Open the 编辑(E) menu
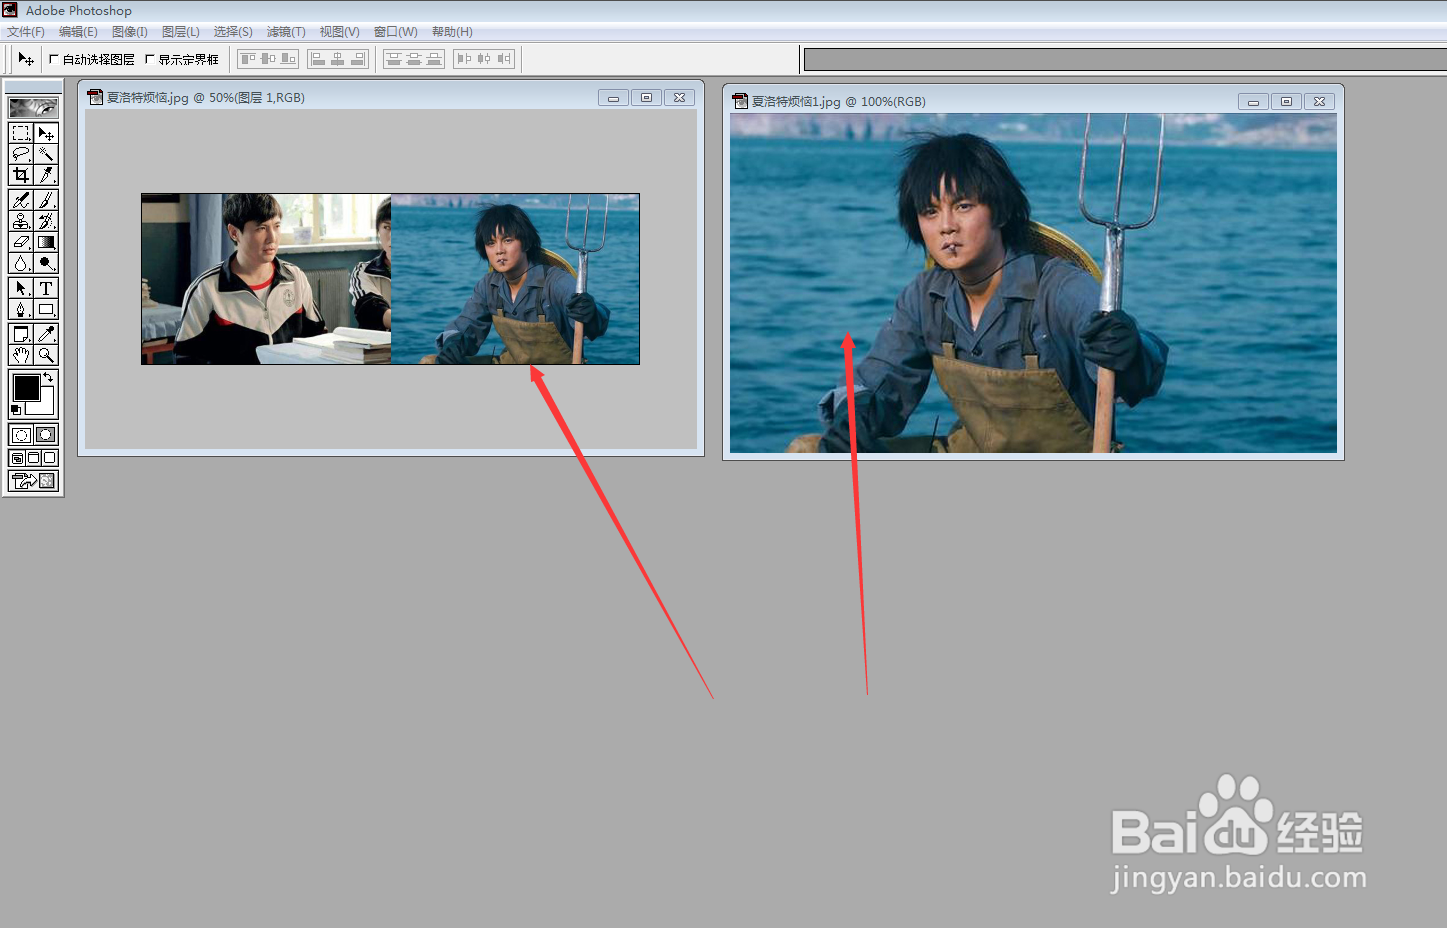Image resolution: width=1447 pixels, height=928 pixels. click(78, 32)
